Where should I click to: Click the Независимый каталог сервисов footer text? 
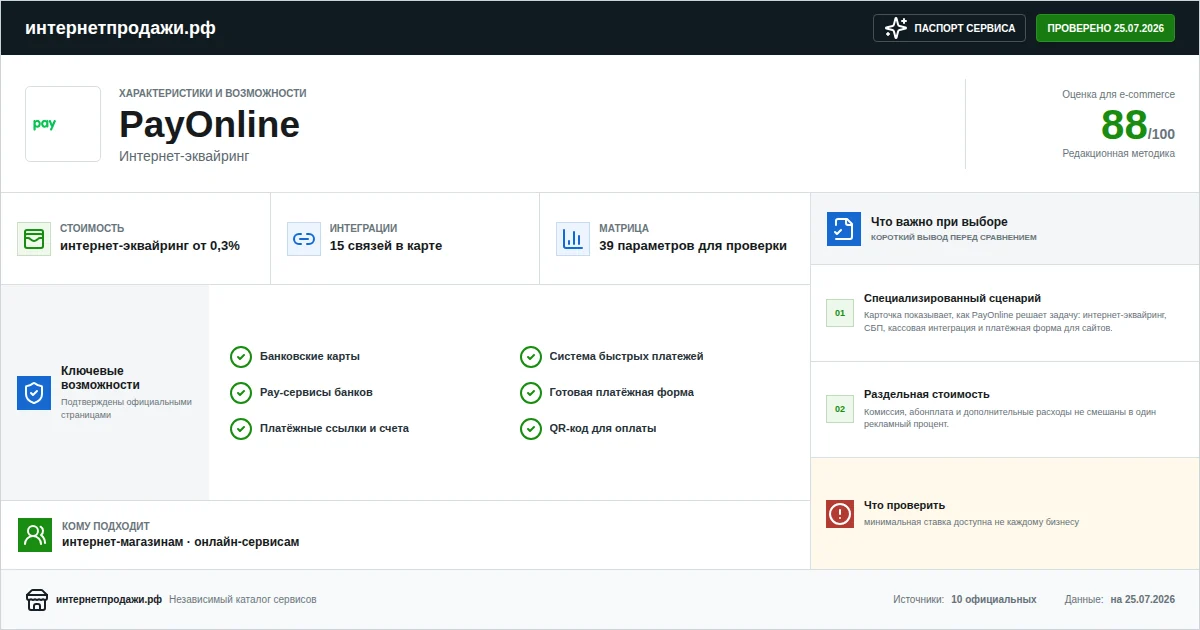tap(243, 599)
